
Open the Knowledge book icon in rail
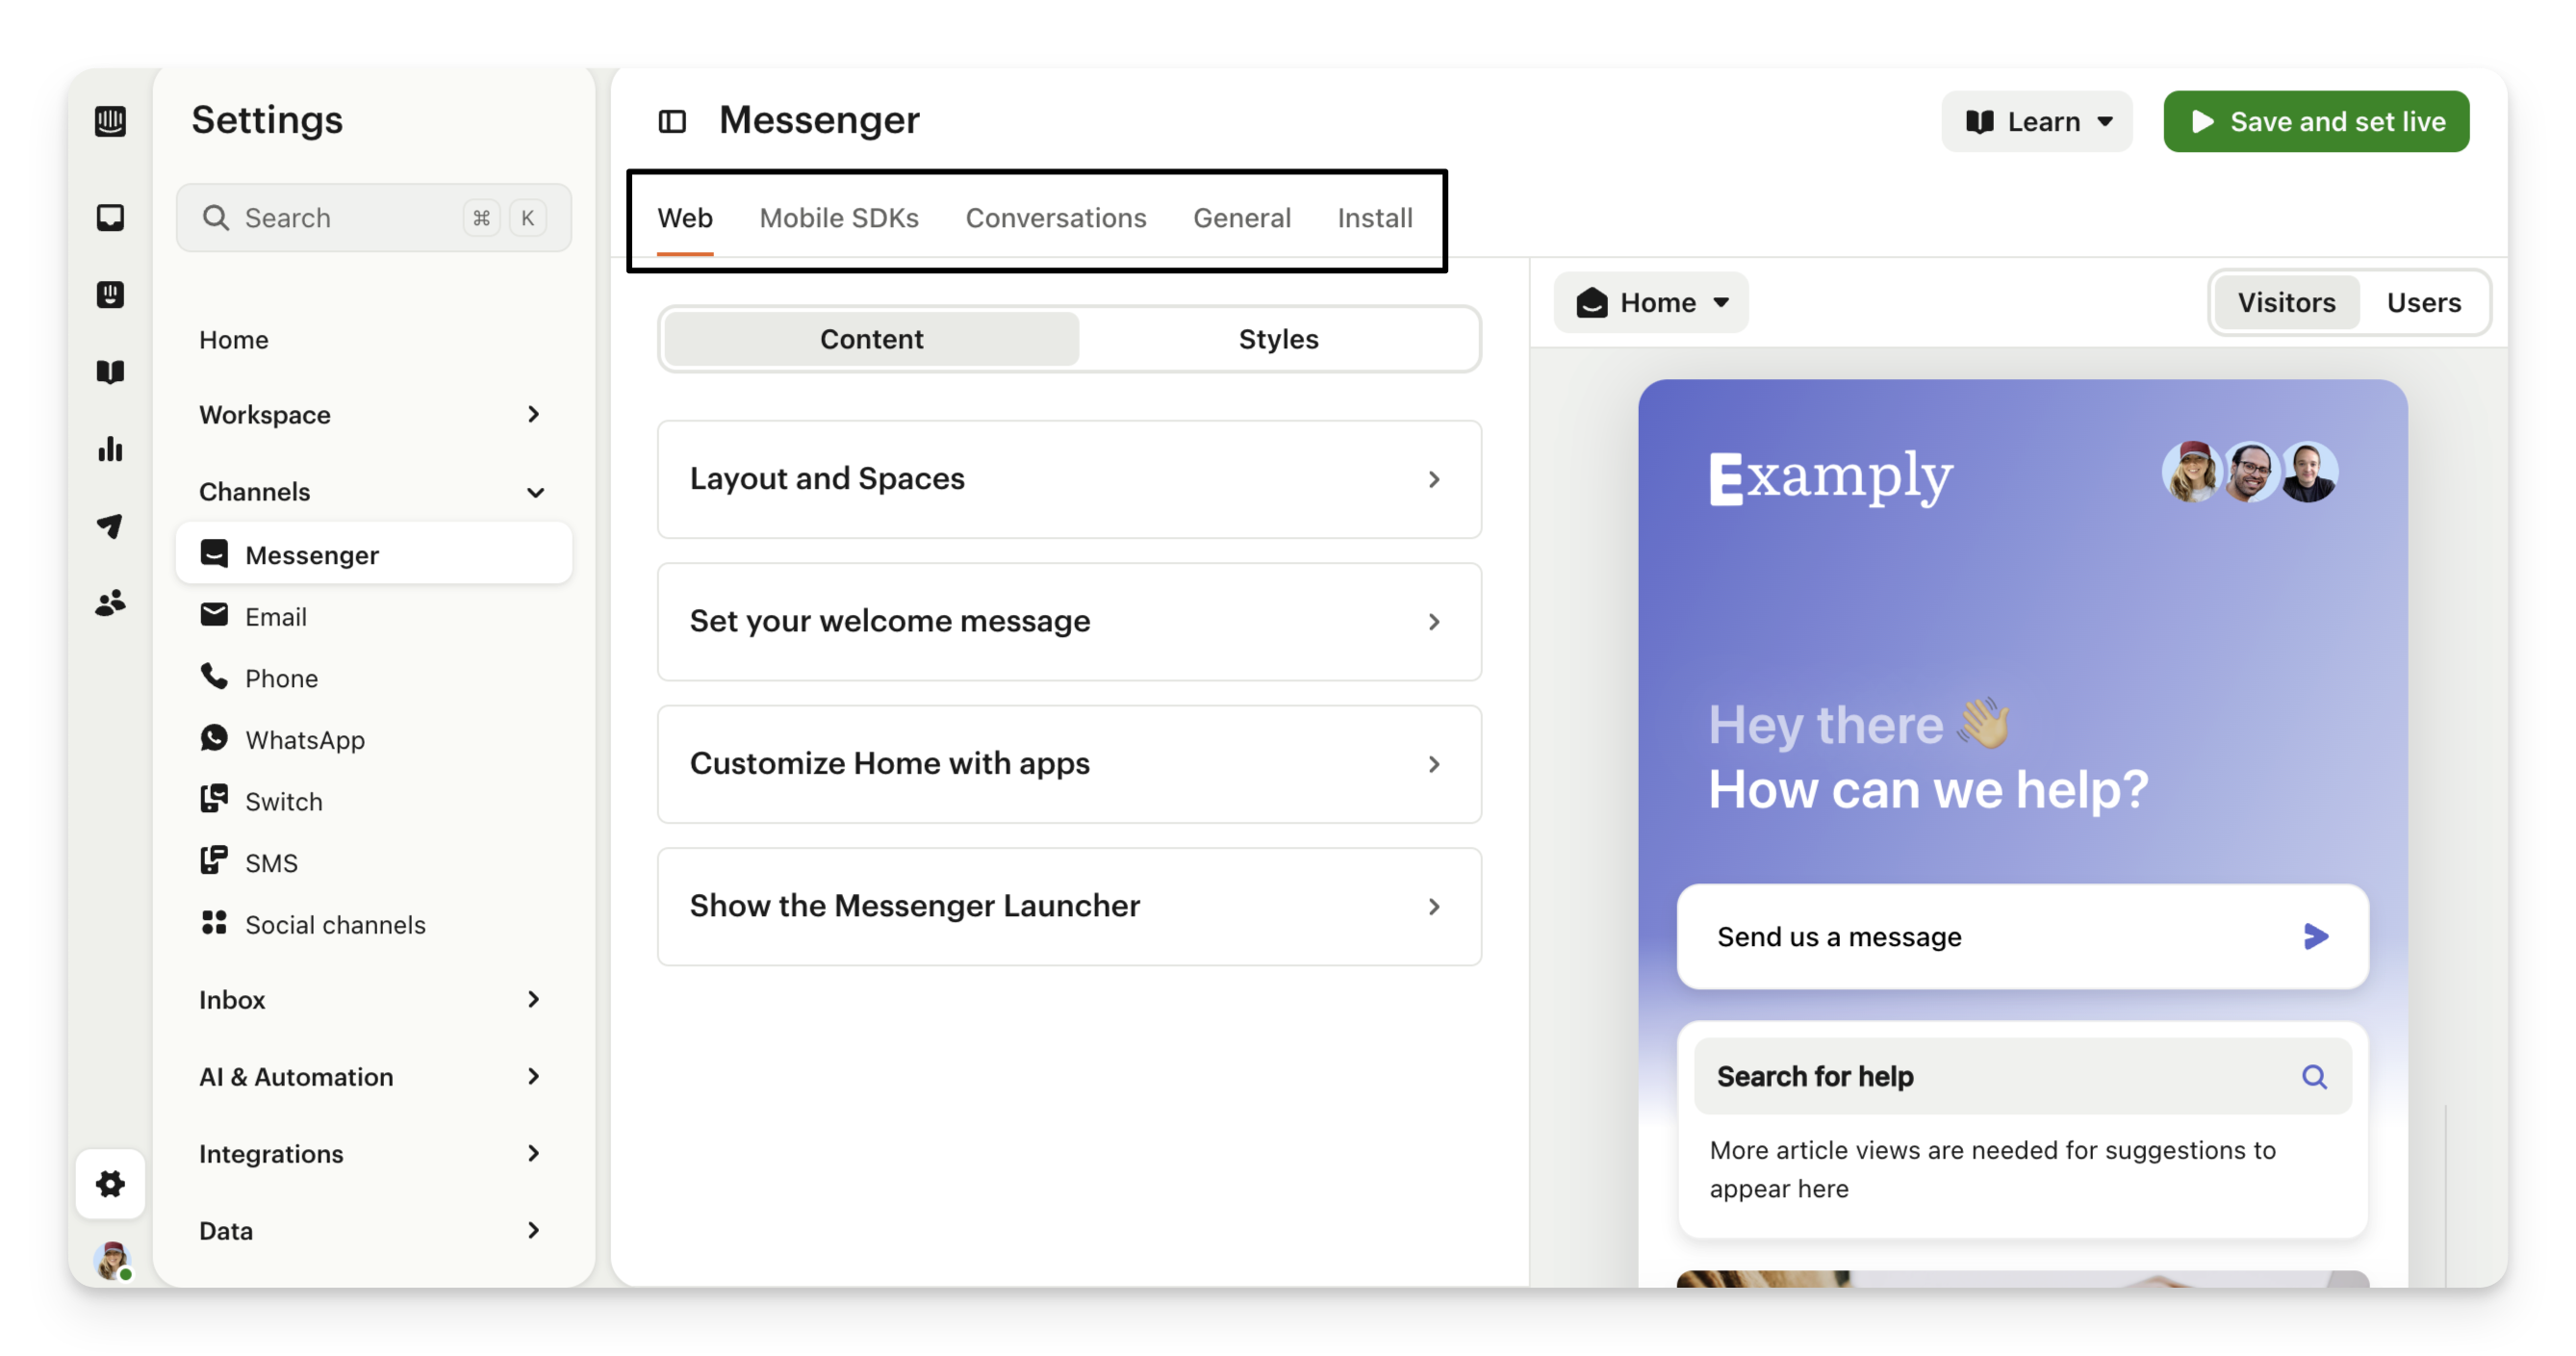(110, 372)
